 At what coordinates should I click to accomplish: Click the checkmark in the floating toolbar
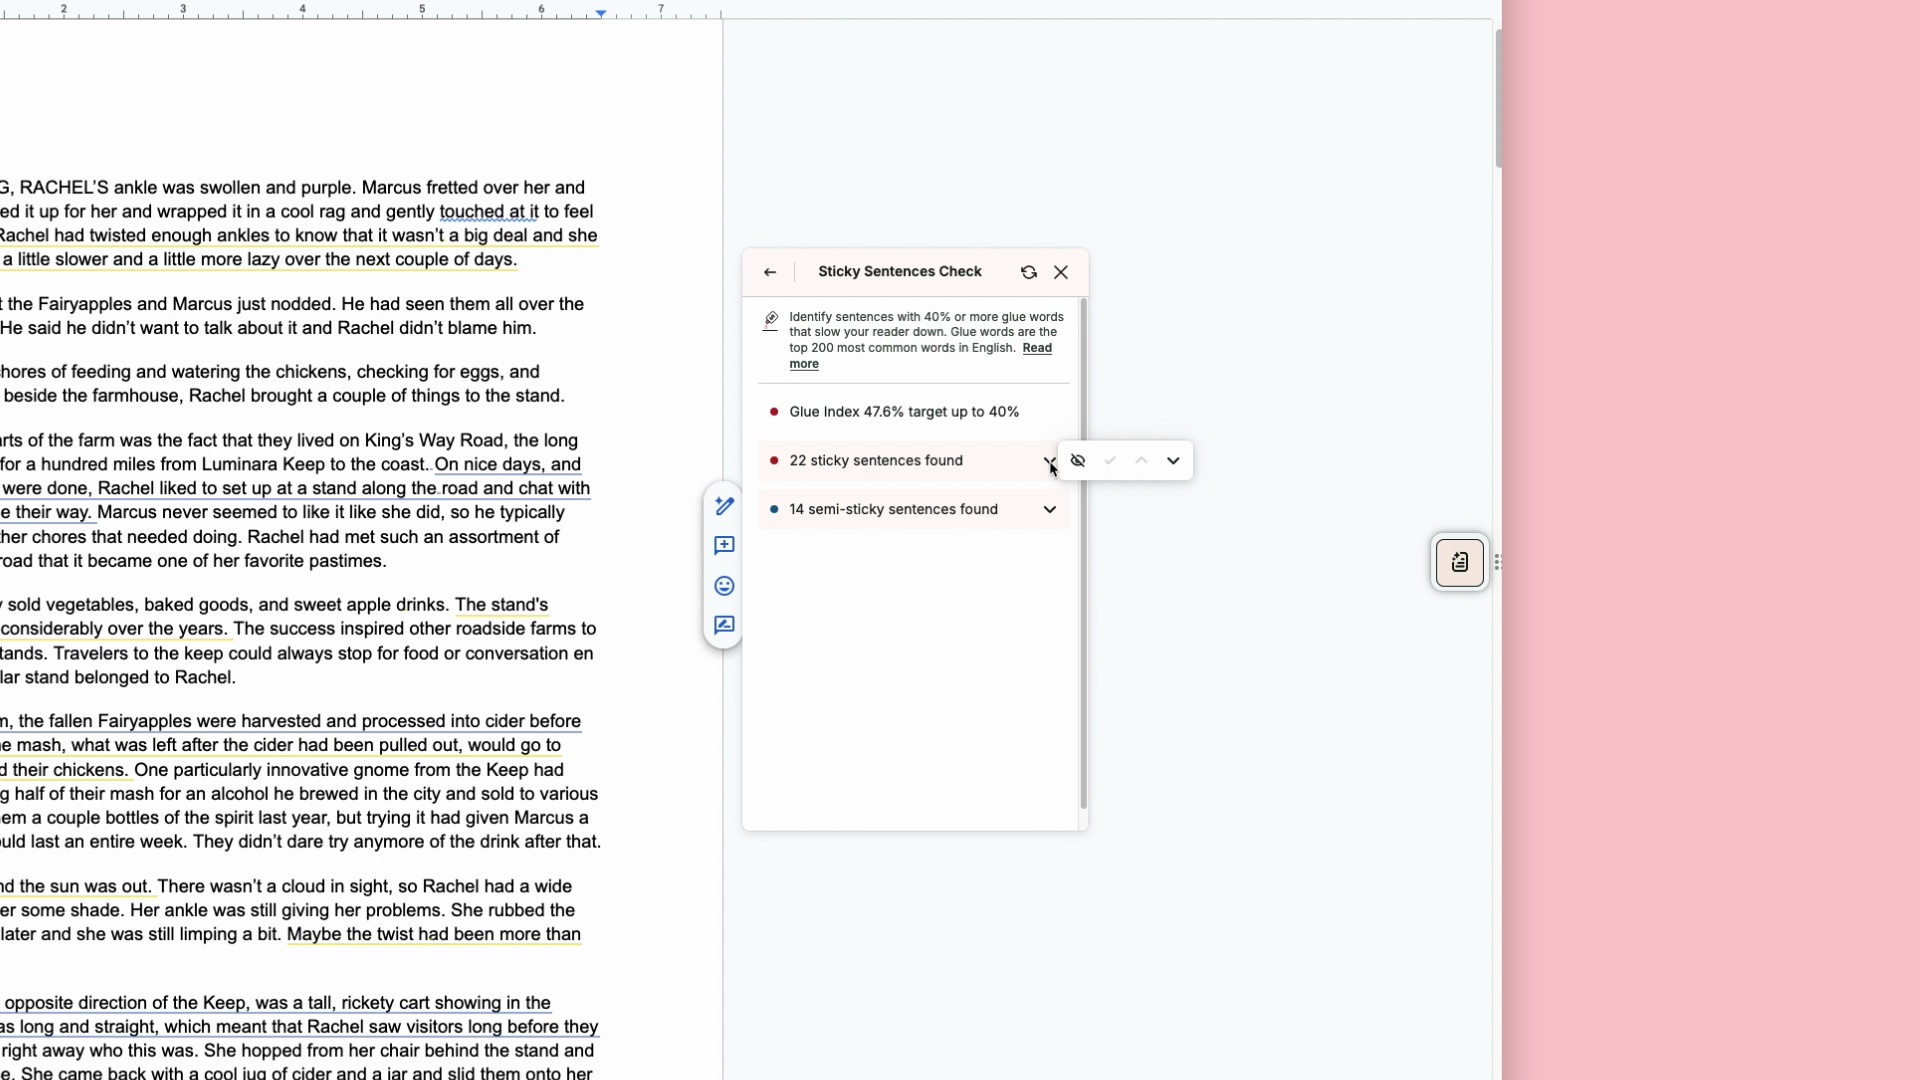1110,461
